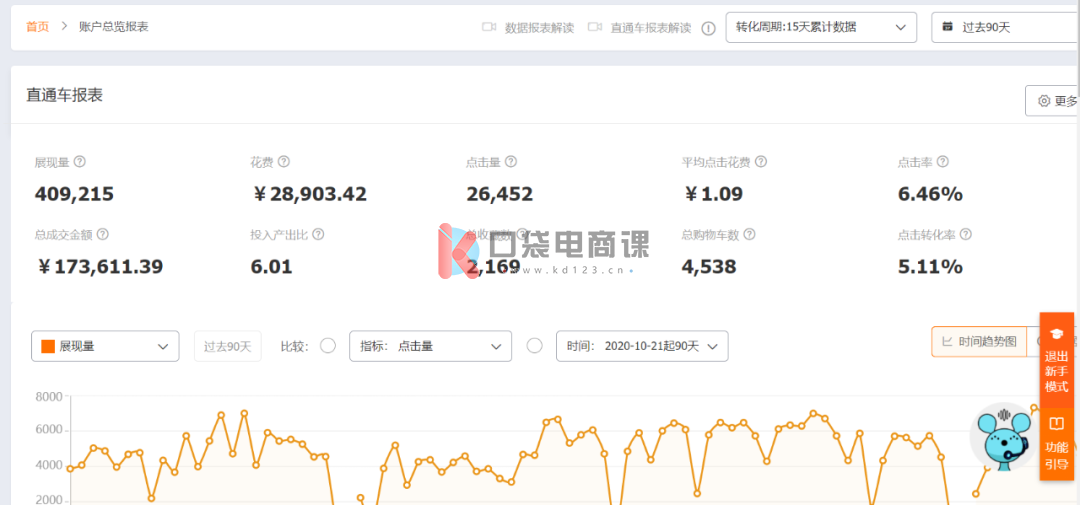The image size is (1080, 505).
Task: Switch to the 时间趋势图 chart tab
Action: tap(979, 341)
